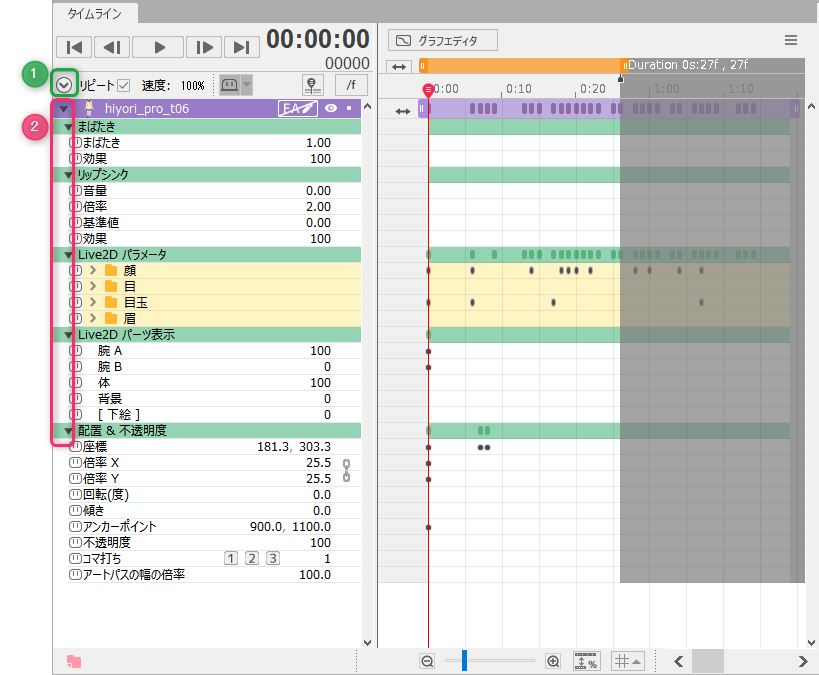Toggle stopwatch icon for 腕 A
Screen dimensions: 819x675
coord(76,351)
